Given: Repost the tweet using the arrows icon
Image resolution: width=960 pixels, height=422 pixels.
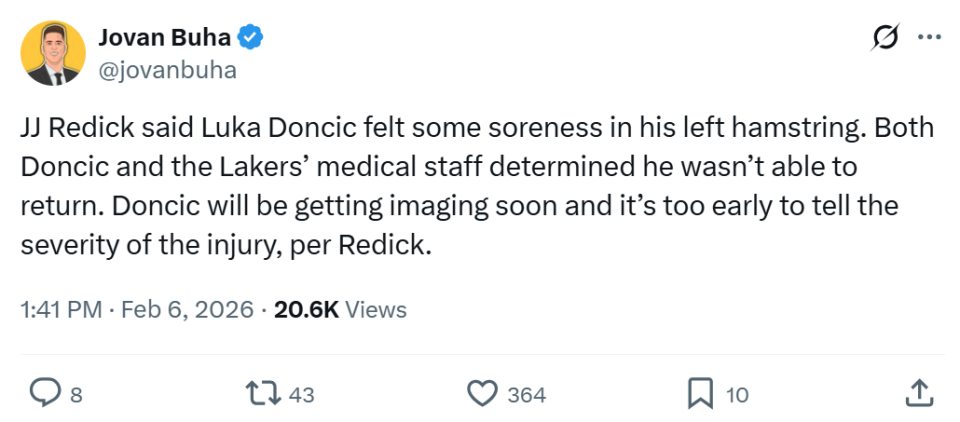Looking at the screenshot, I should 264,394.
